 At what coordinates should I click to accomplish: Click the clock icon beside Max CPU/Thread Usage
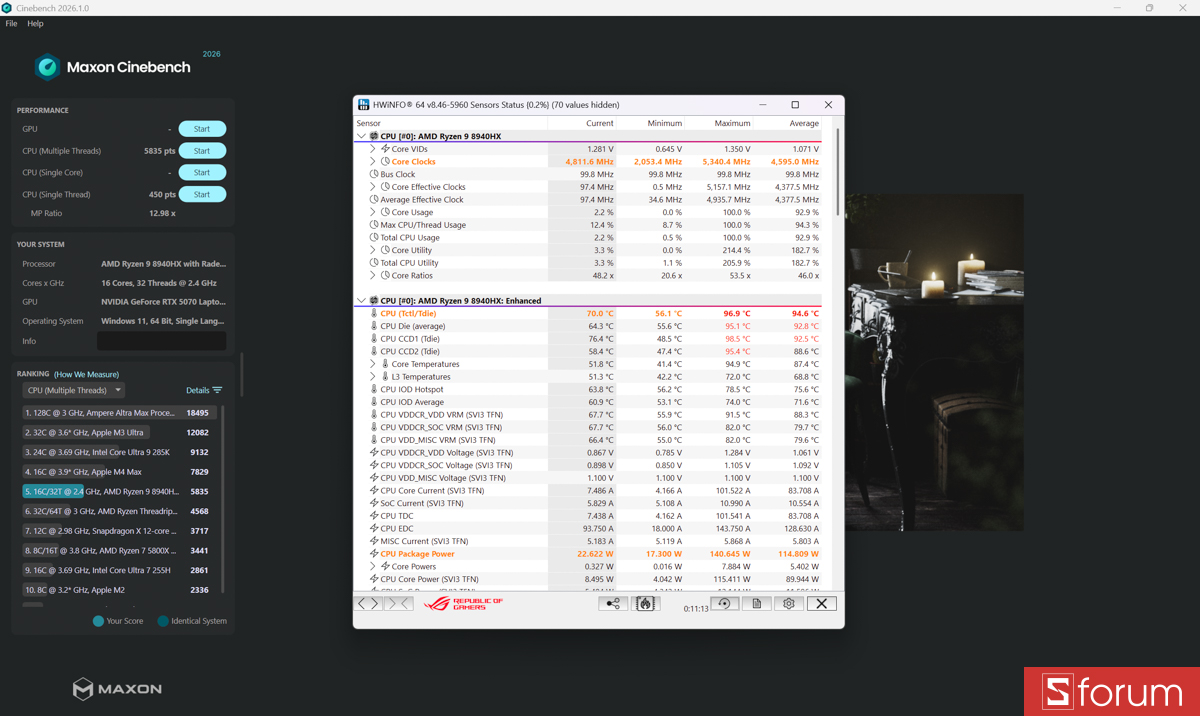click(x=374, y=225)
